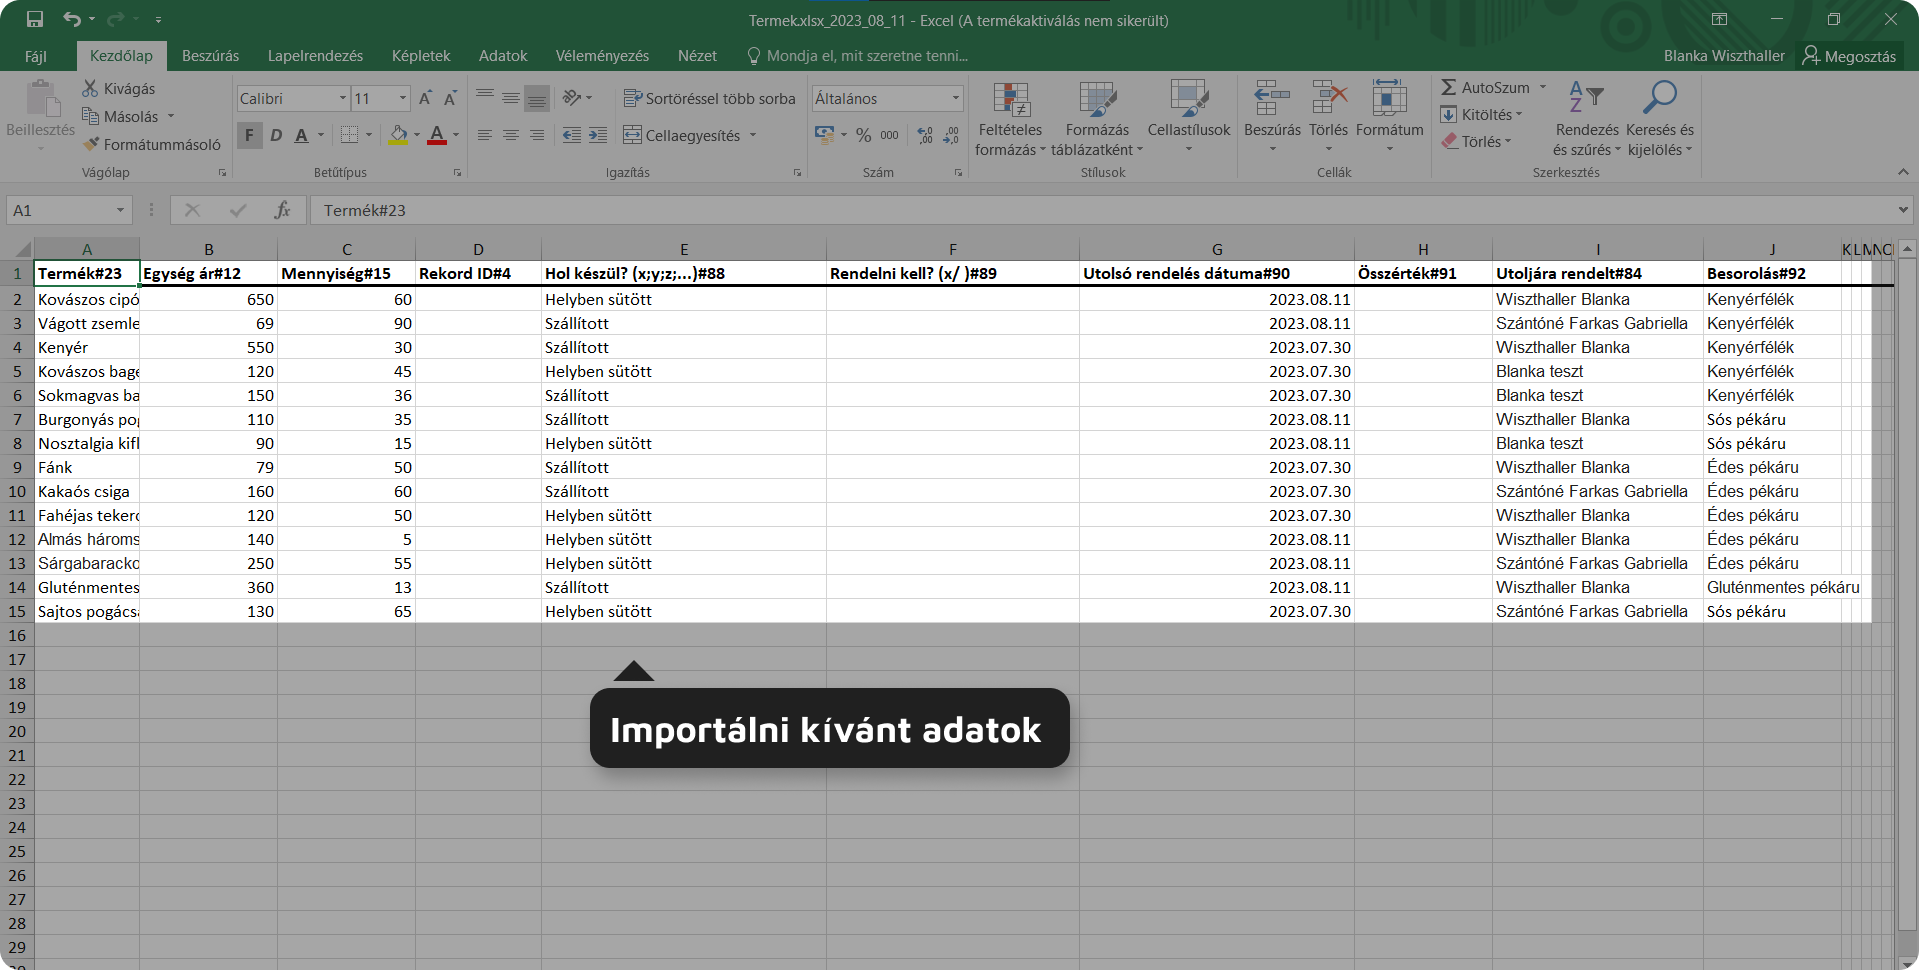The width and height of the screenshot is (1919, 970).
Task: Open Formázás táblázatként table styles
Action: pos(1097,119)
